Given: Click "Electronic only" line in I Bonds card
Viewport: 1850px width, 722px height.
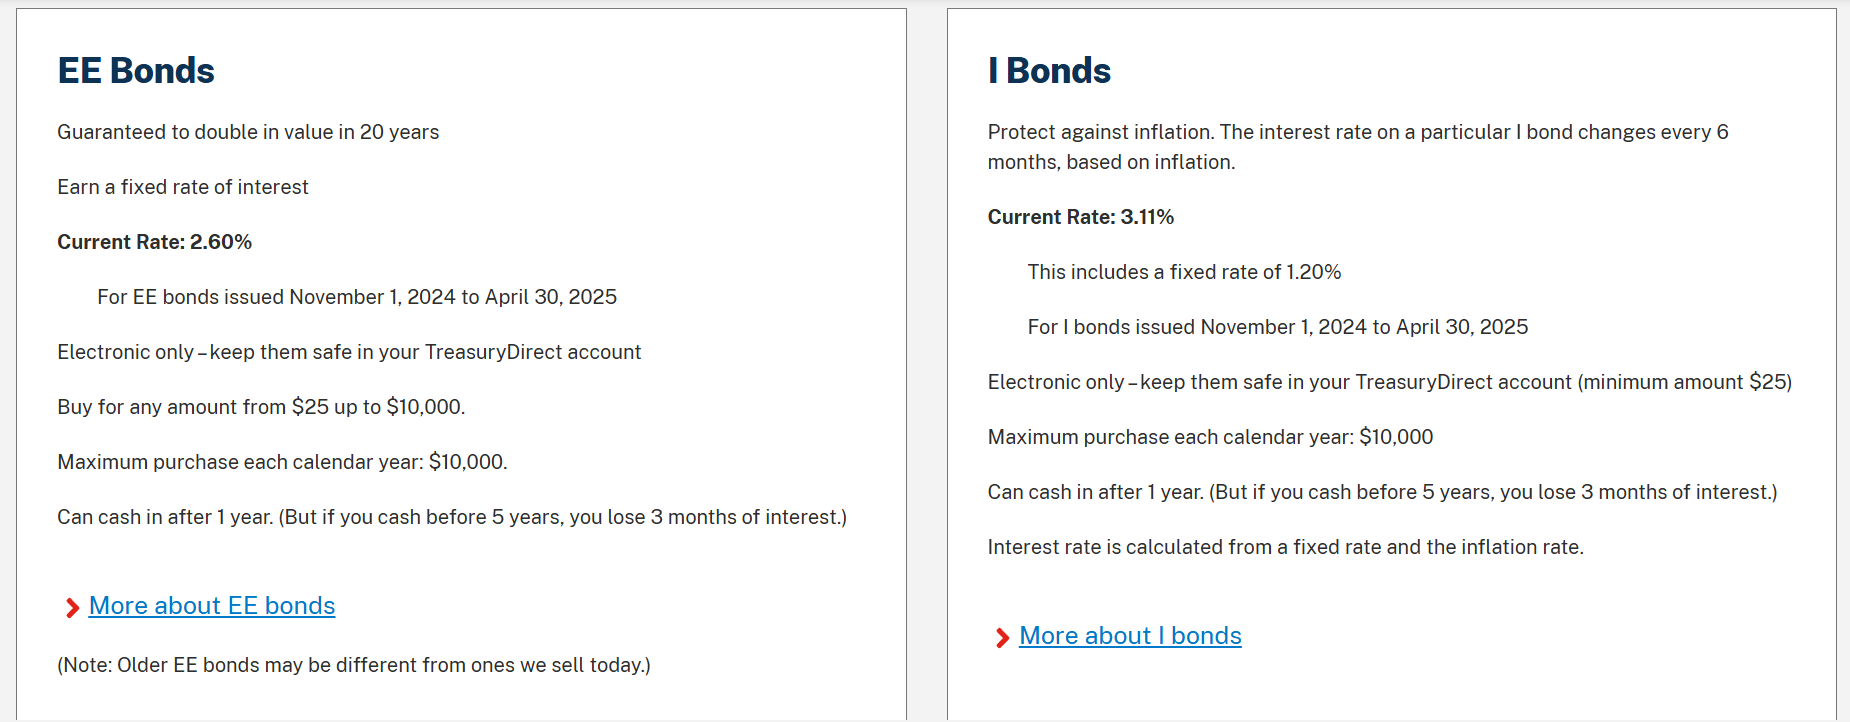Looking at the screenshot, I should [x=1389, y=381].
